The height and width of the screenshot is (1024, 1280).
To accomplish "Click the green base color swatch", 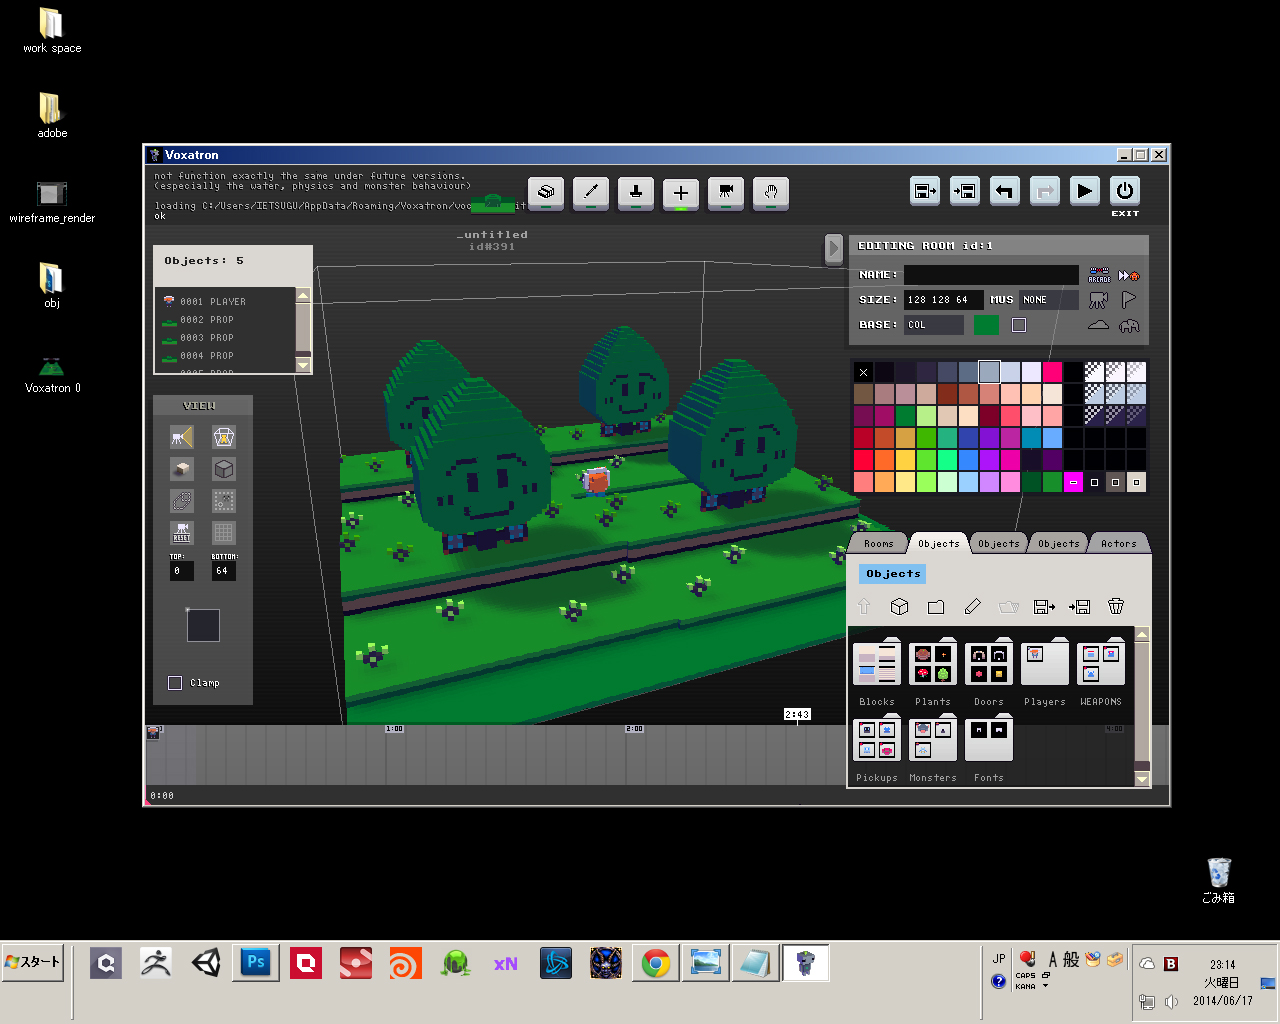I will [986, 325].
